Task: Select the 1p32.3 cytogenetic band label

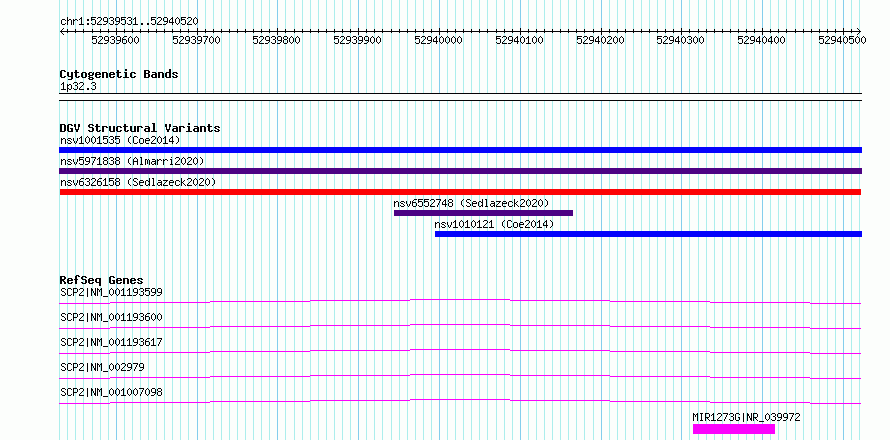Action: click(78, 87)
